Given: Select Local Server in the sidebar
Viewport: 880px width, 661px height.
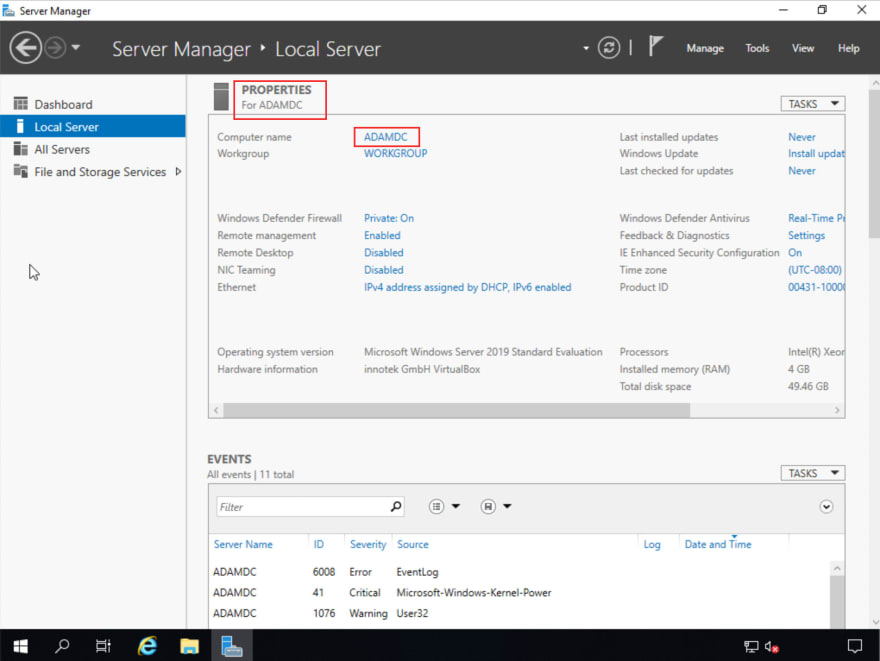Looking at the screenshot, I should click(x=93, y=127).
